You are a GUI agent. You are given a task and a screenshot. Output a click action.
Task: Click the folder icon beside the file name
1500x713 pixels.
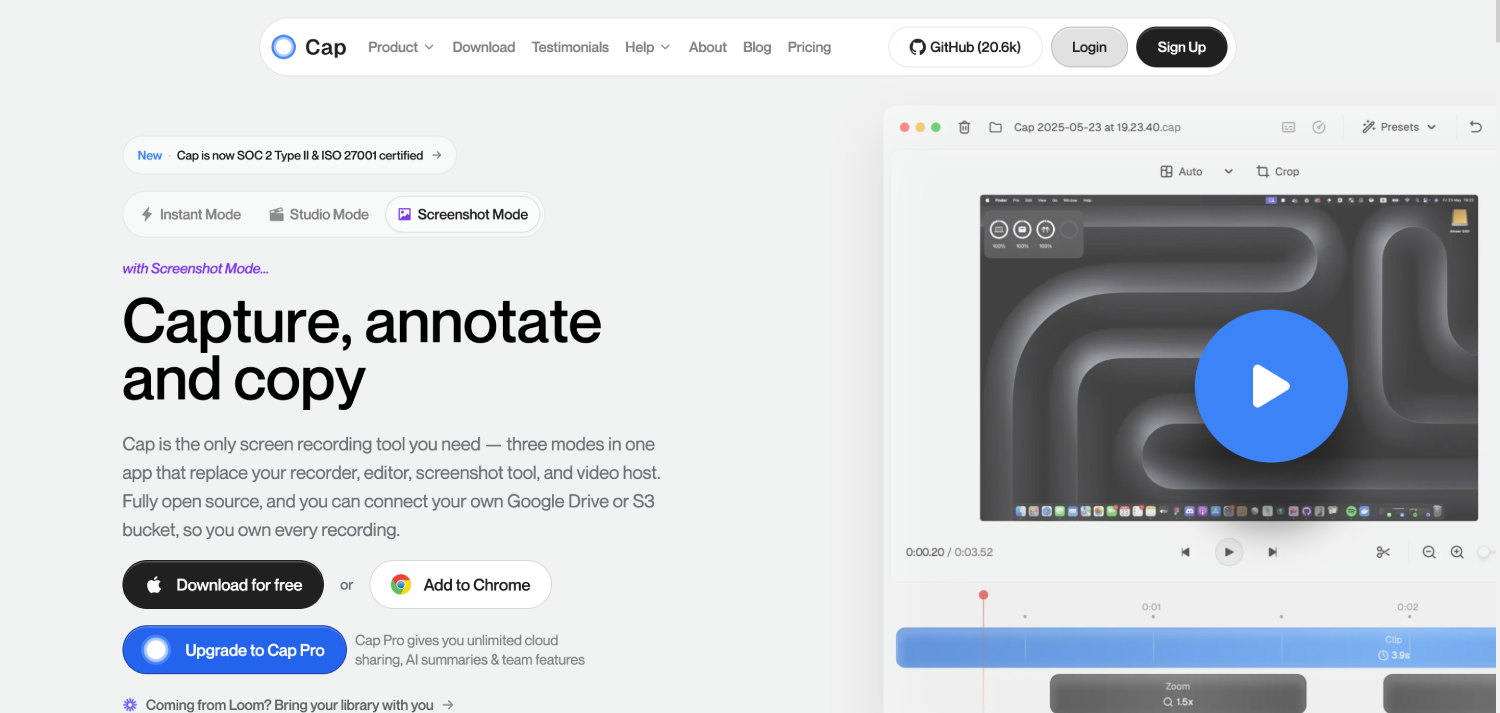995,127
